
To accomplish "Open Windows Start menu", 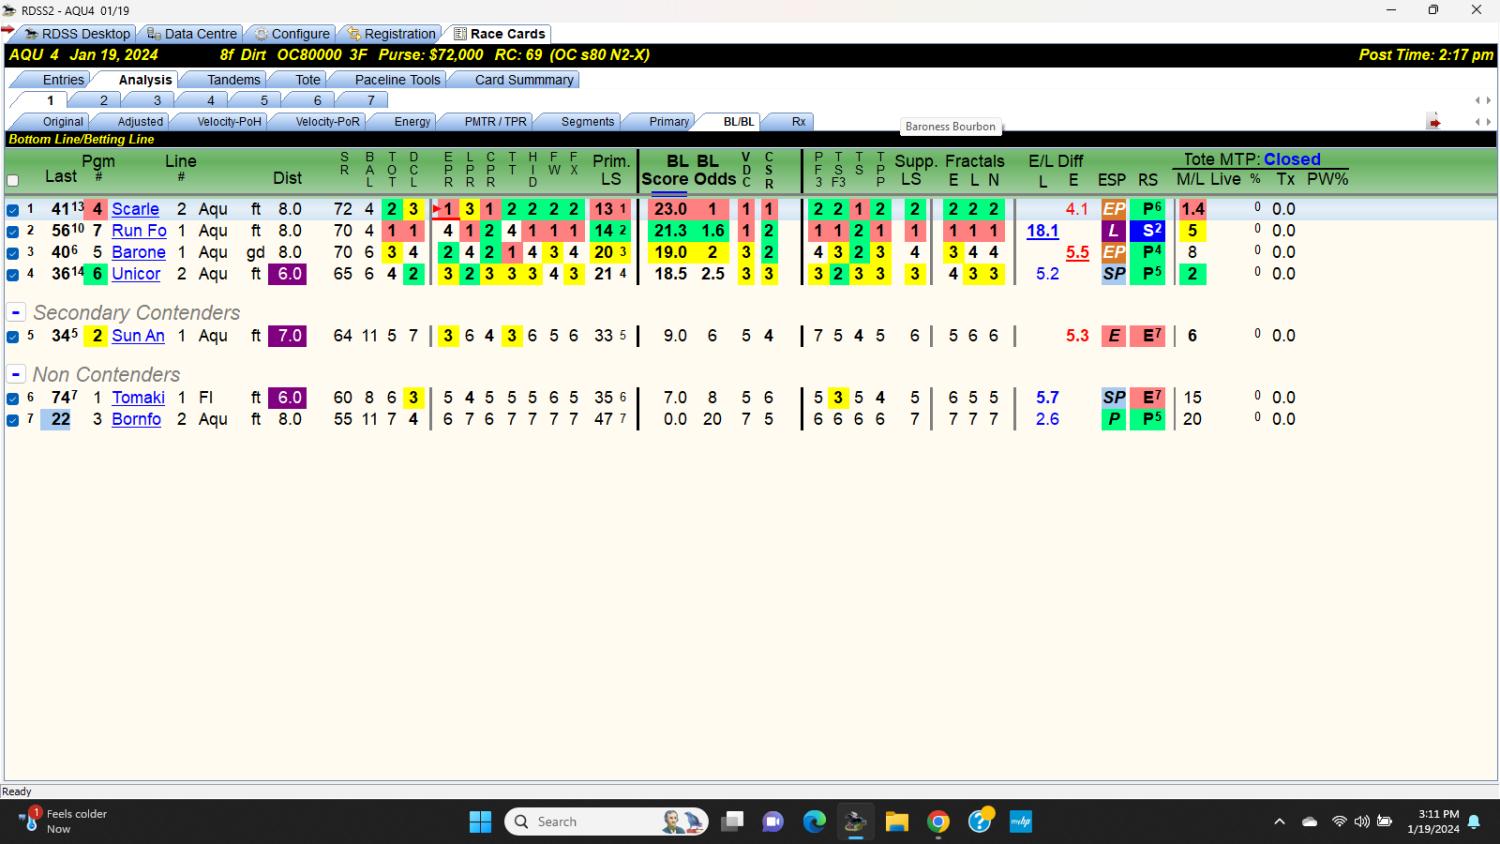I will coord(480,821).
